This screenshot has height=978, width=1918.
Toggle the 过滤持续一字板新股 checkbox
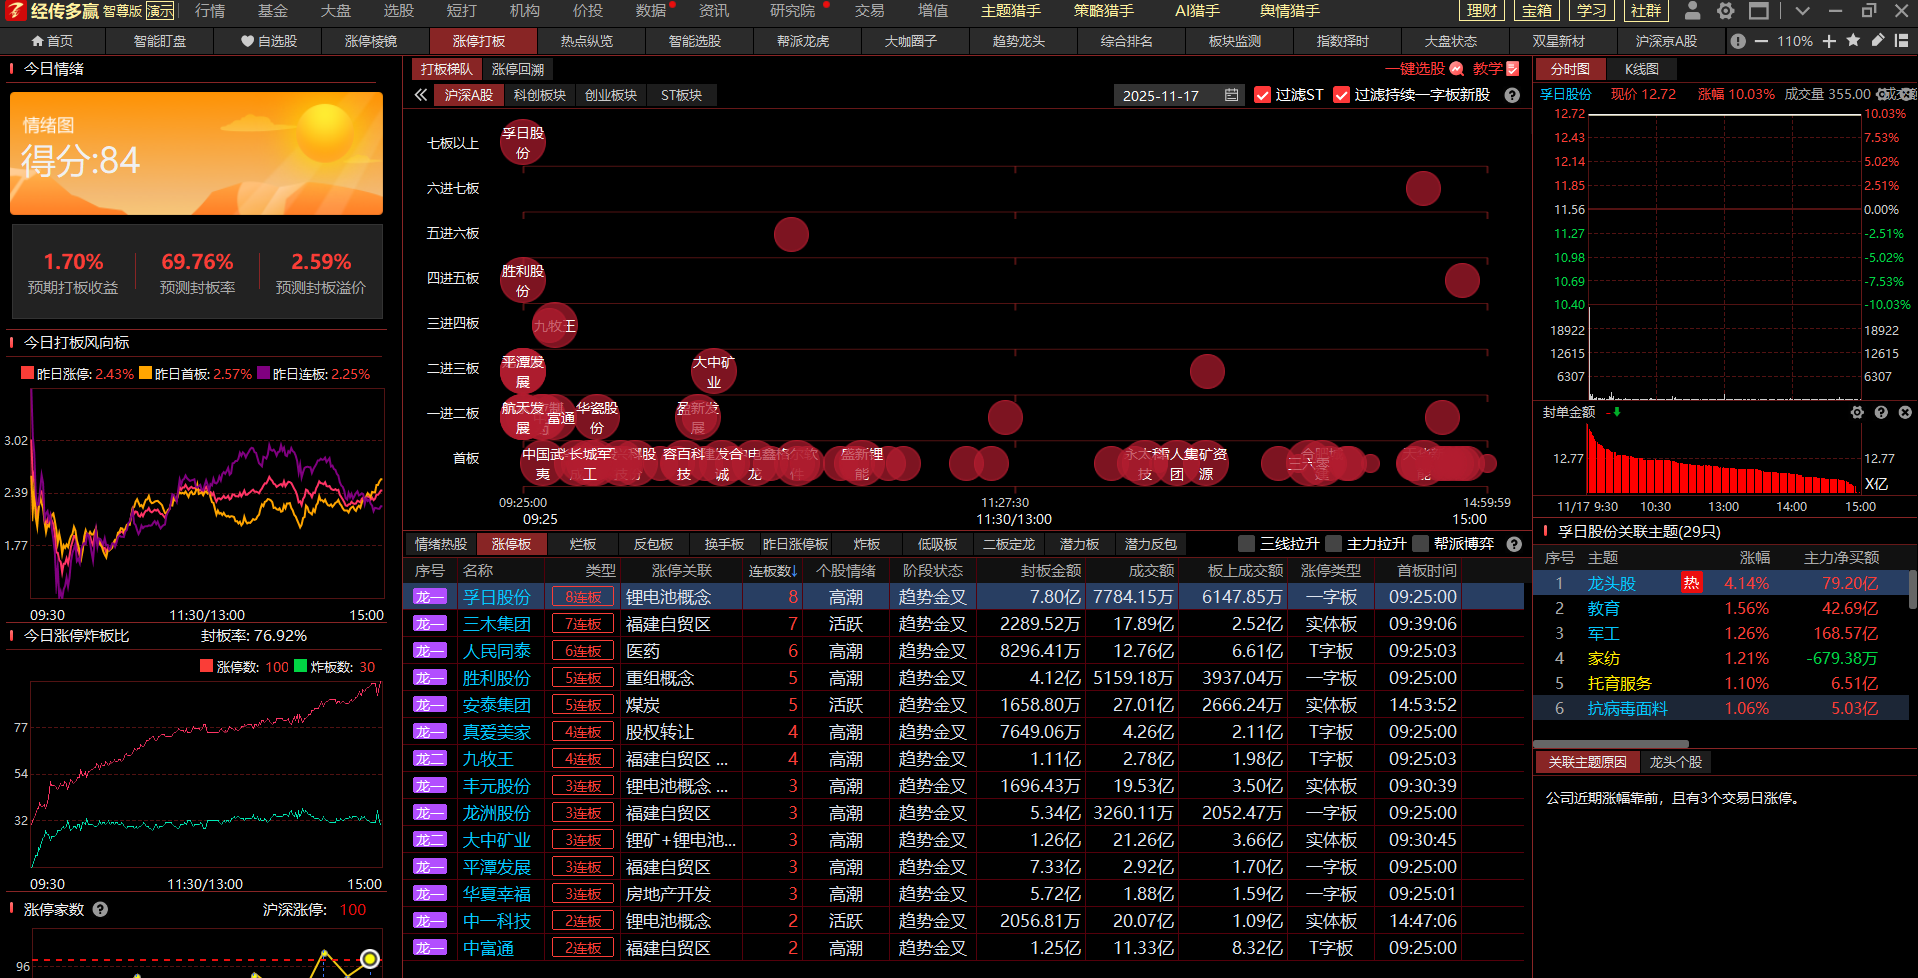[x=1341, y=95]
